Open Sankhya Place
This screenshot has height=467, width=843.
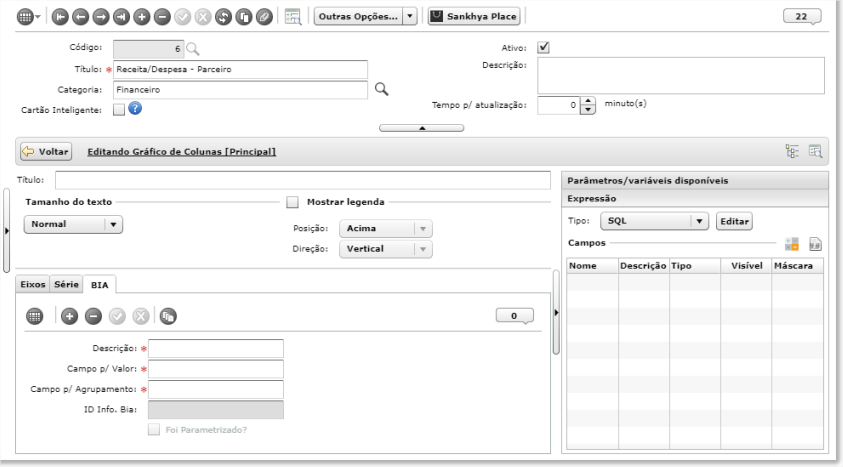coord(474,17)
